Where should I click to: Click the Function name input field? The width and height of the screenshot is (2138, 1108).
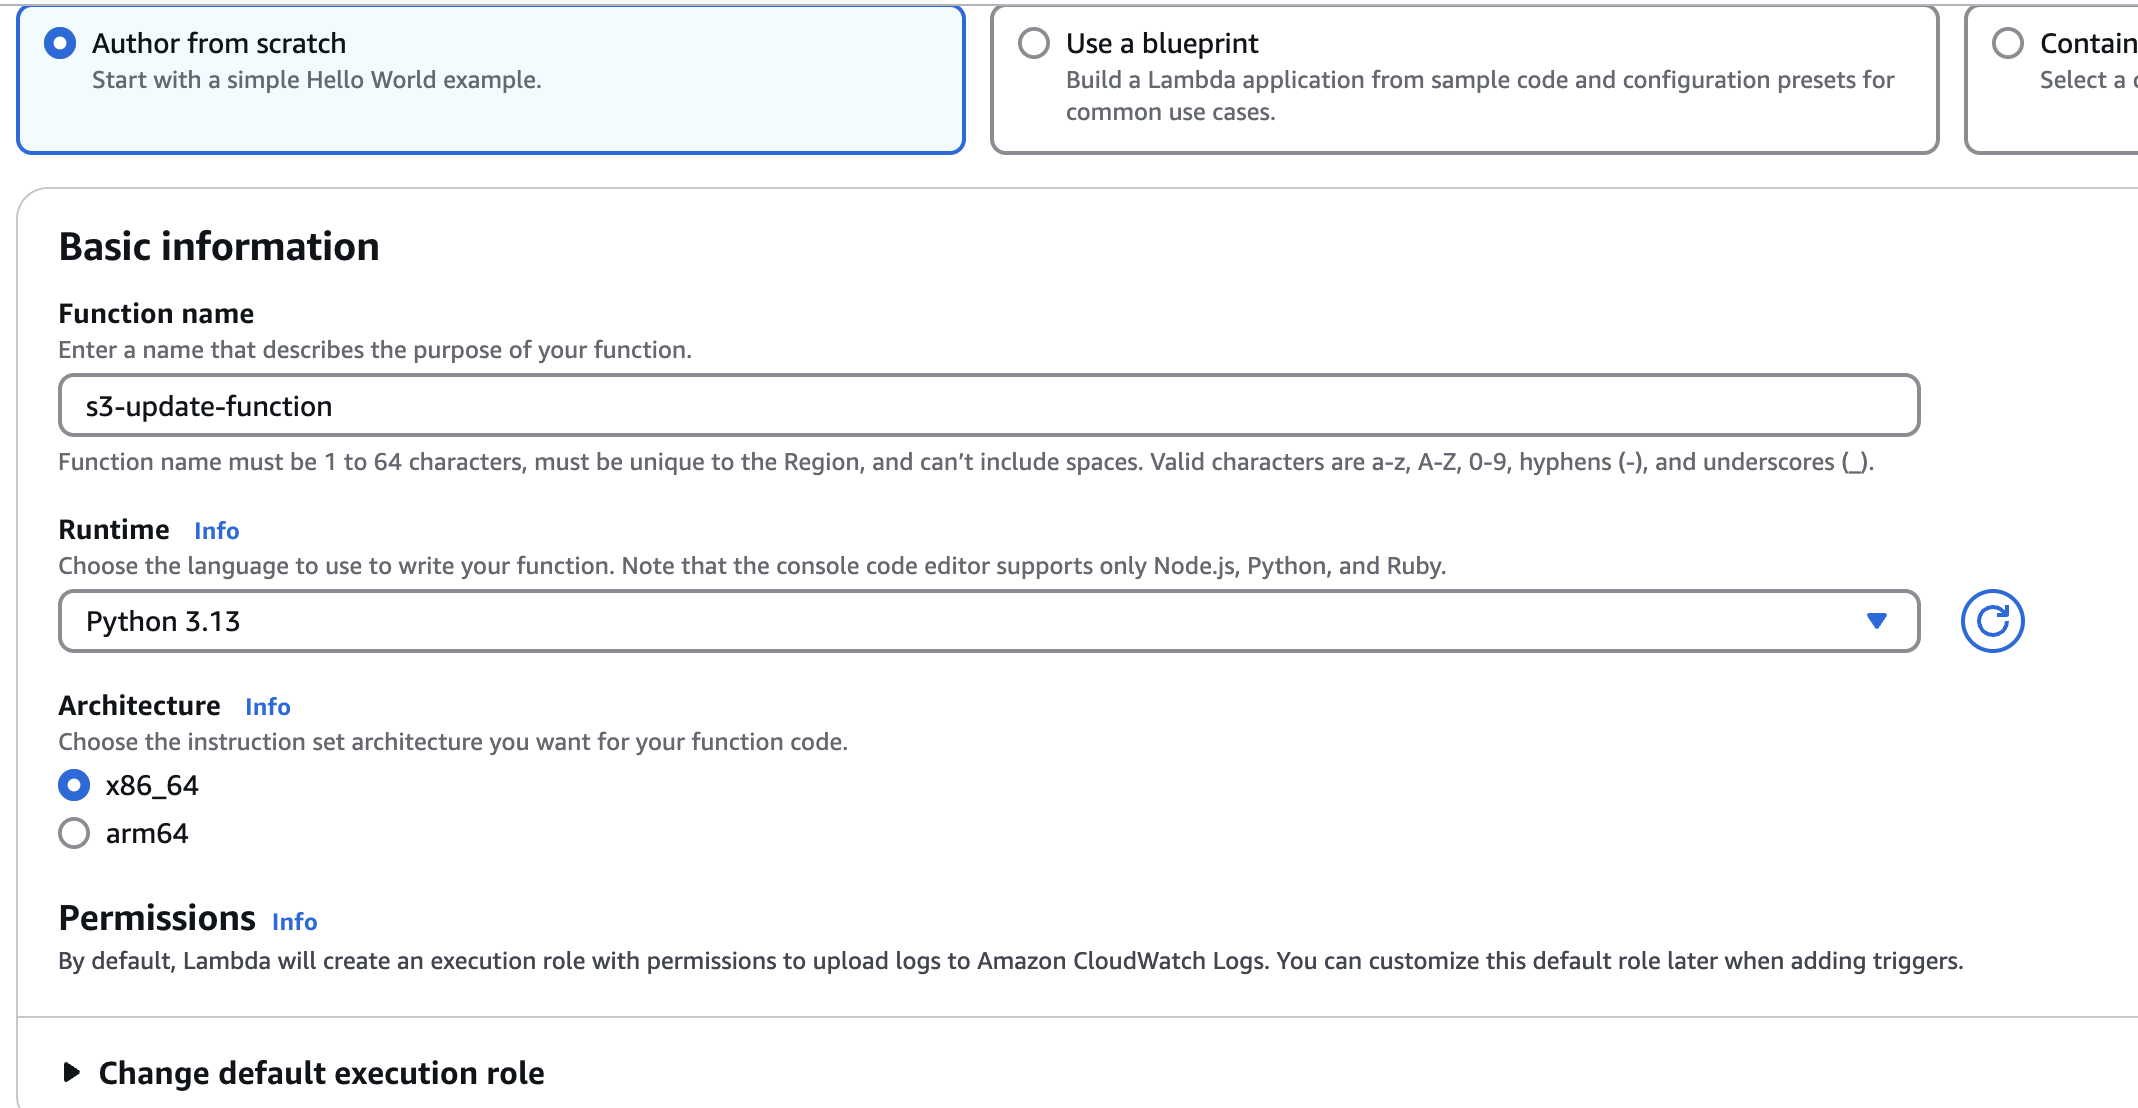(x=989, y=405)
